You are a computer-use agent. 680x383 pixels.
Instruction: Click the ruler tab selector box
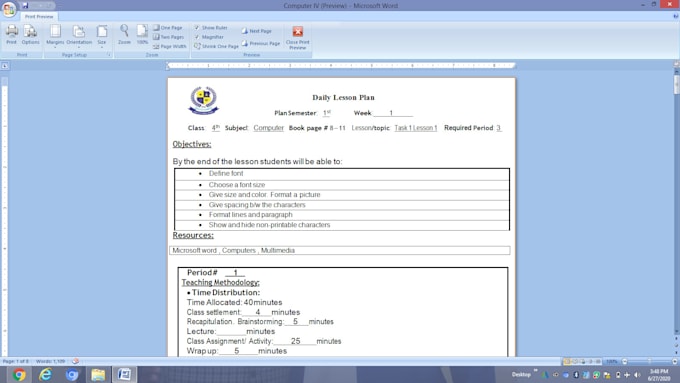5,66
